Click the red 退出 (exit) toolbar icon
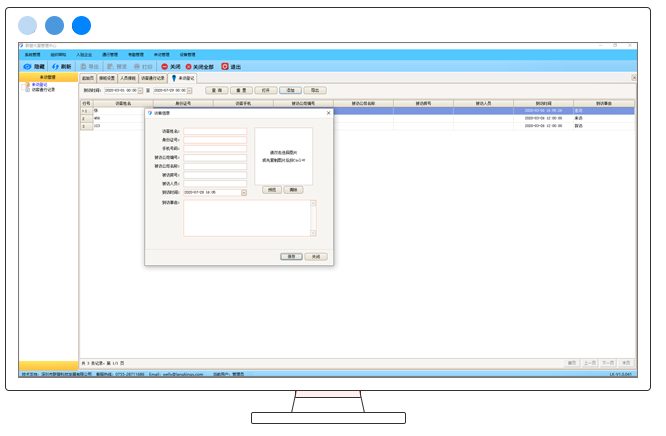666x436 pixels. pos(225,66)
